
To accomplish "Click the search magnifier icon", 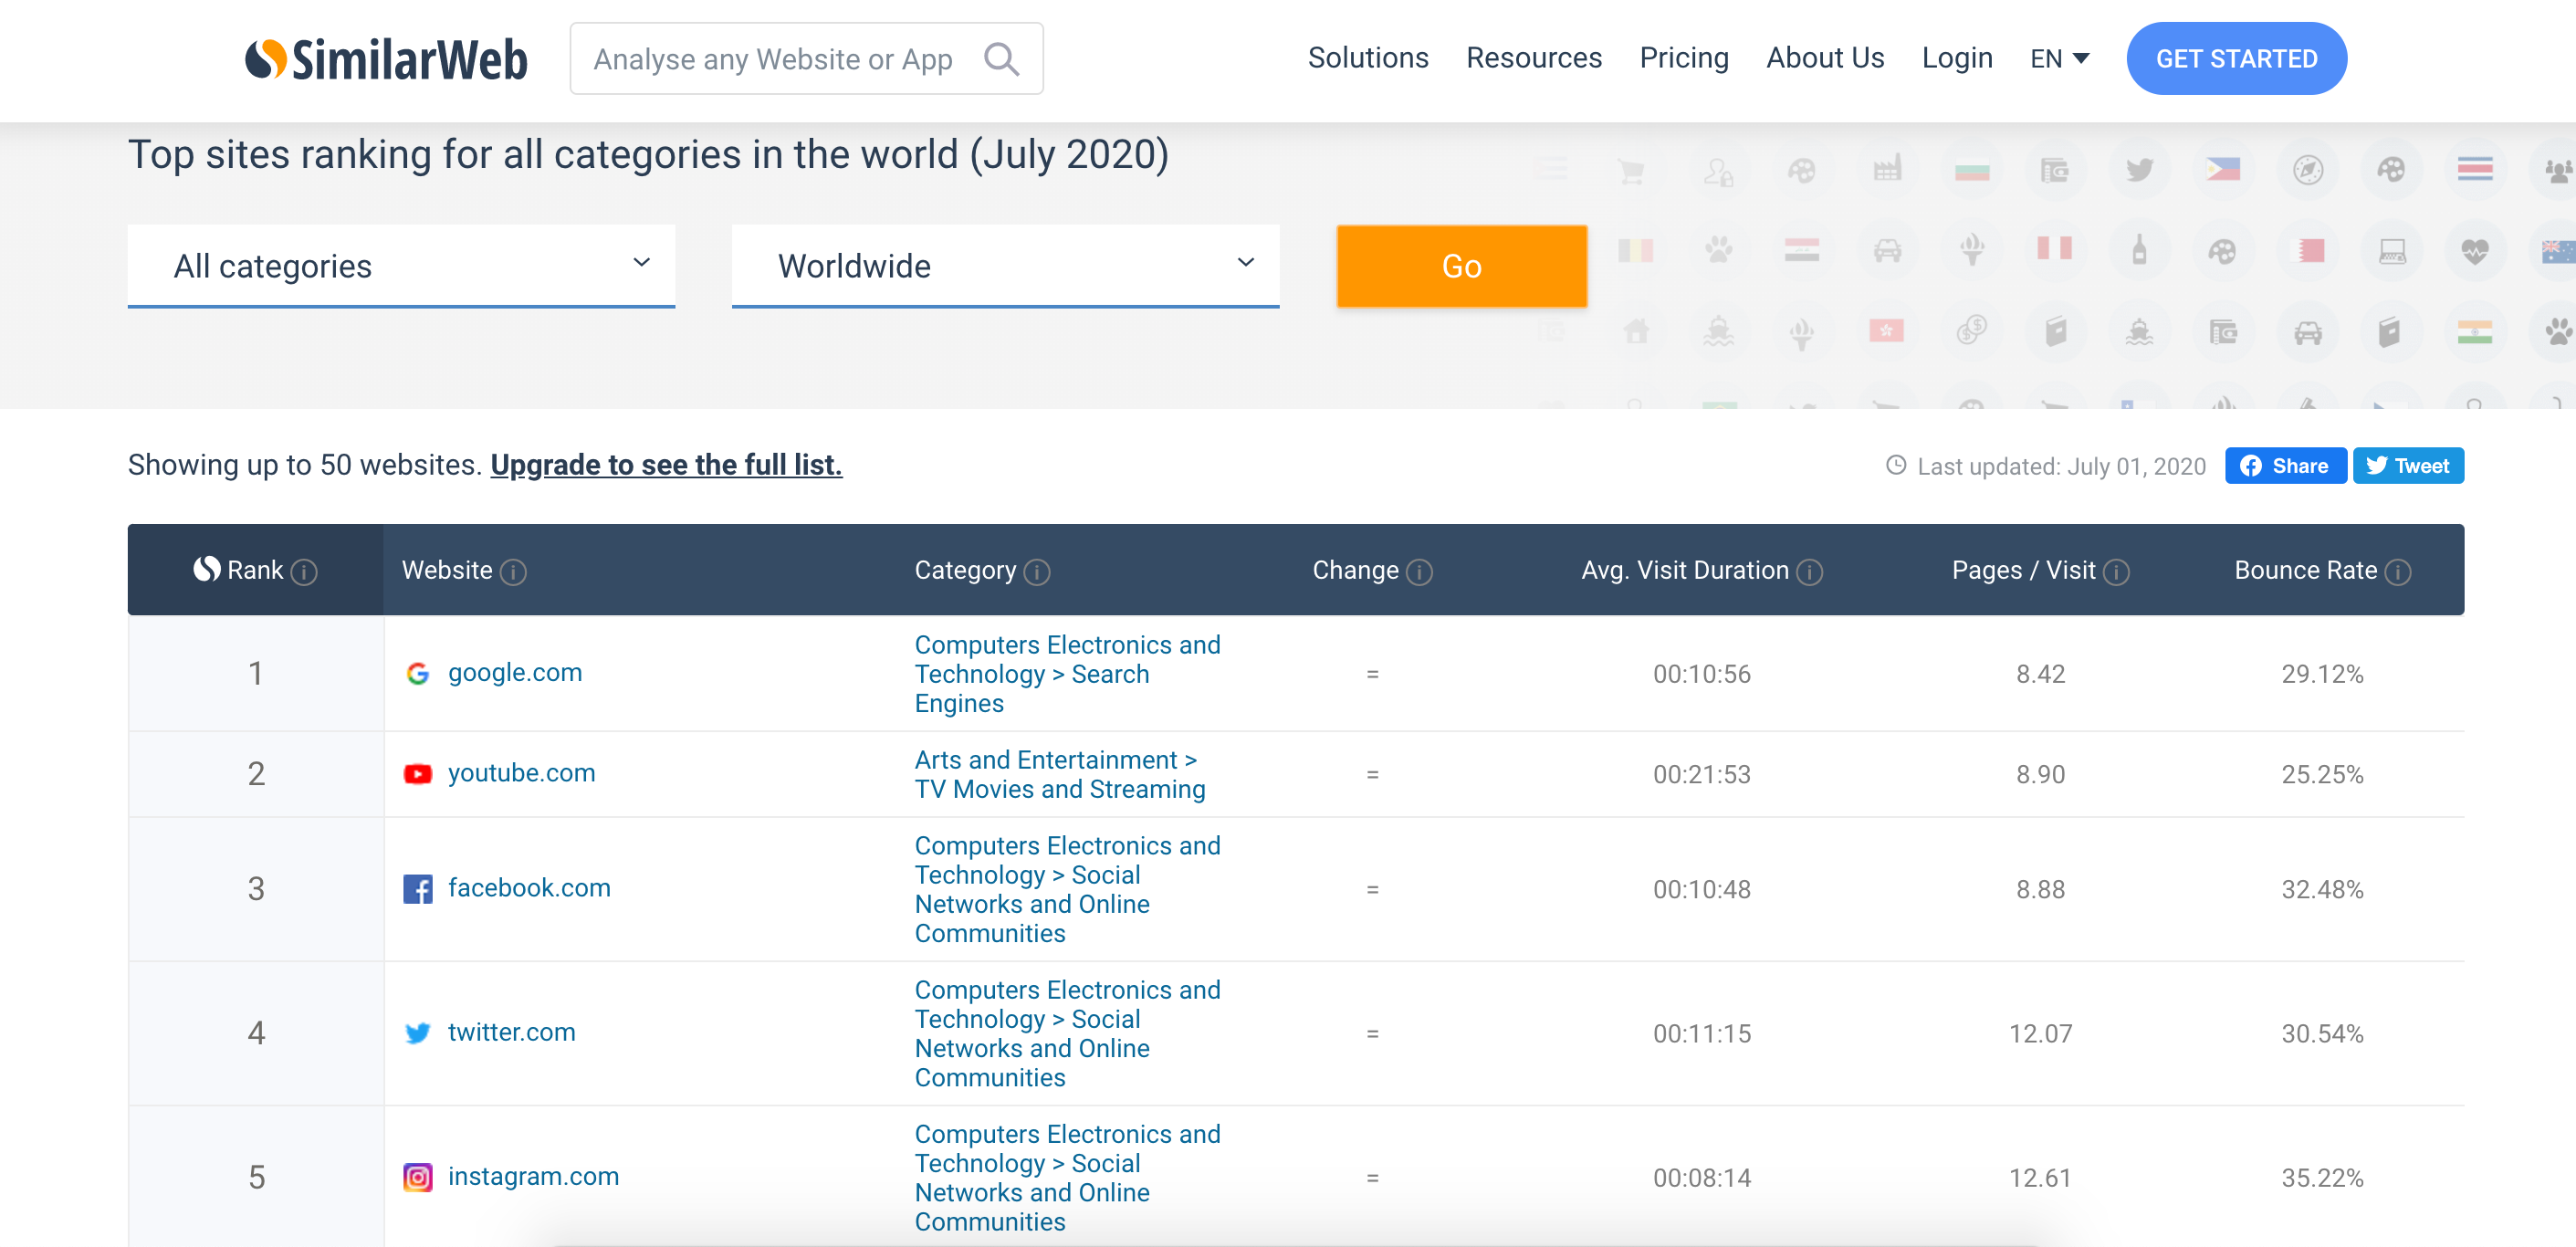I will [1001, 59].
